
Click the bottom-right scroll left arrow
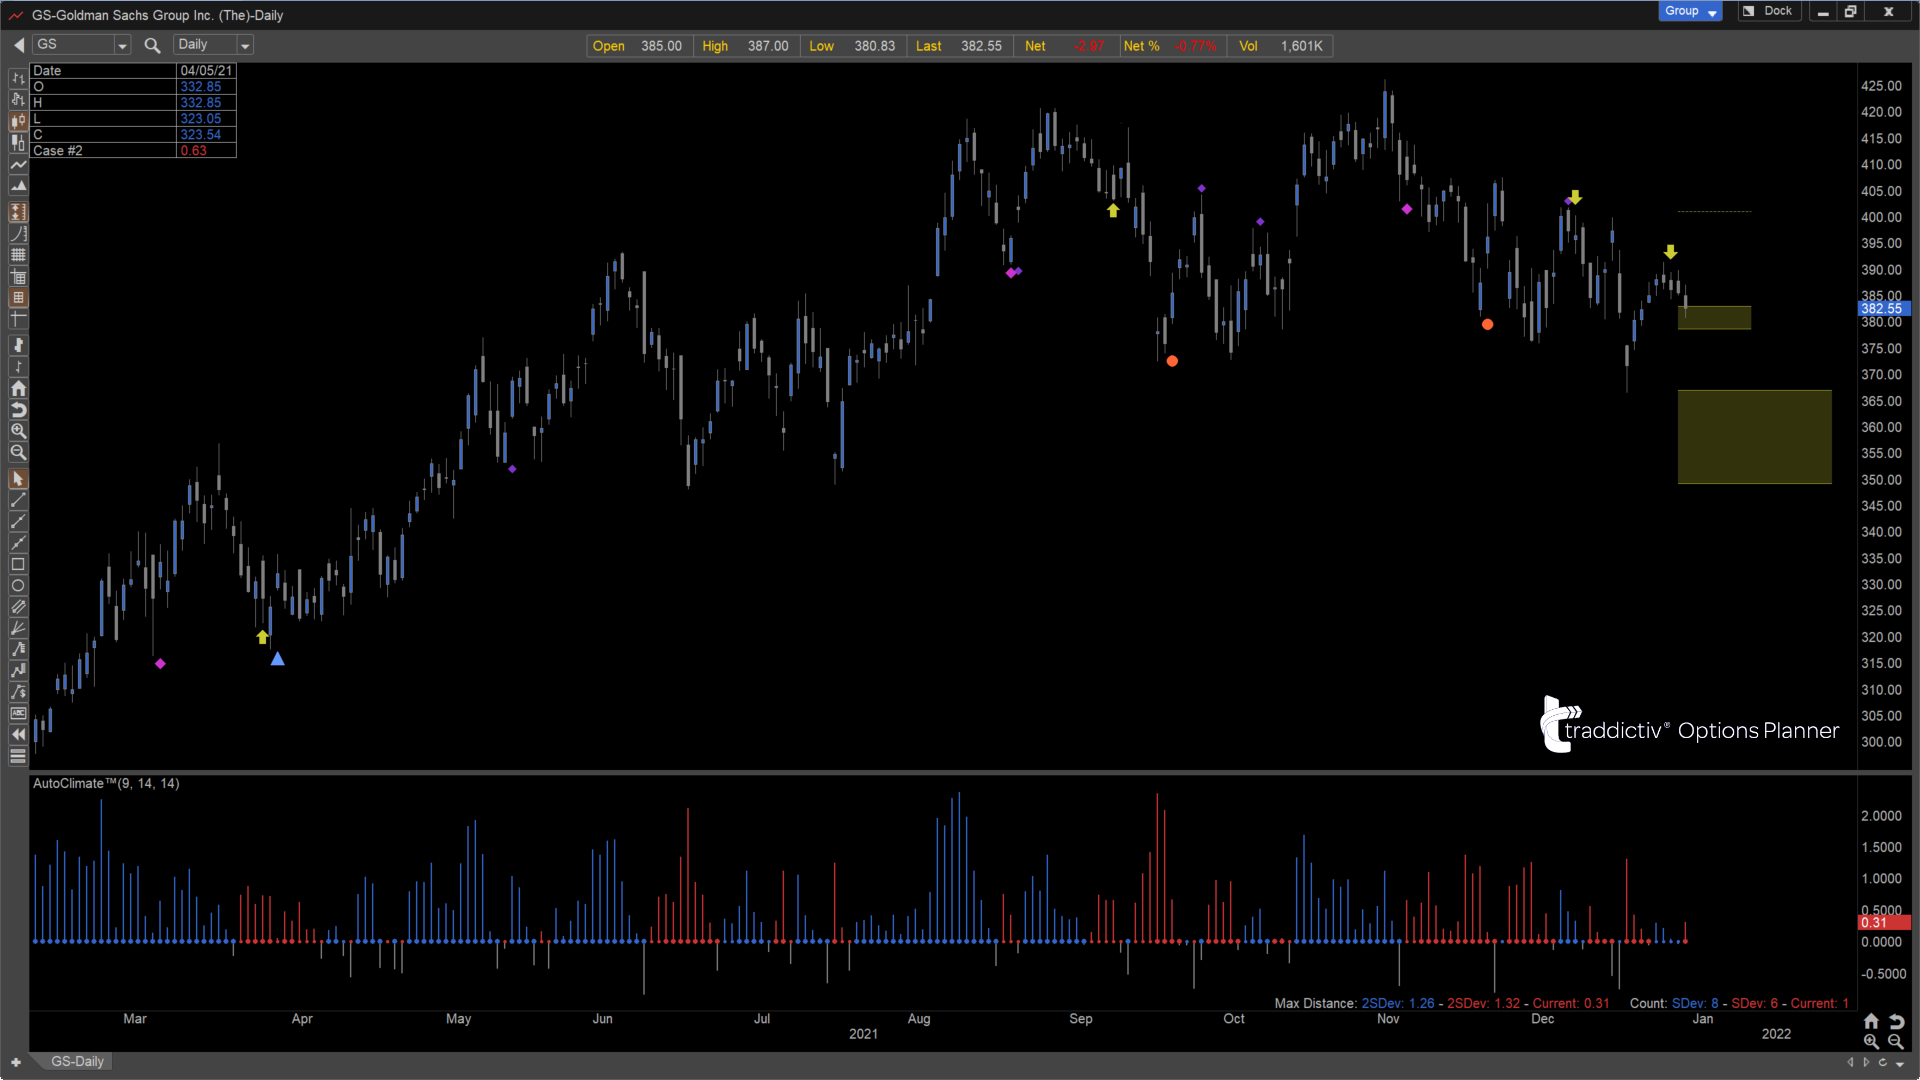point(1850,1062)
